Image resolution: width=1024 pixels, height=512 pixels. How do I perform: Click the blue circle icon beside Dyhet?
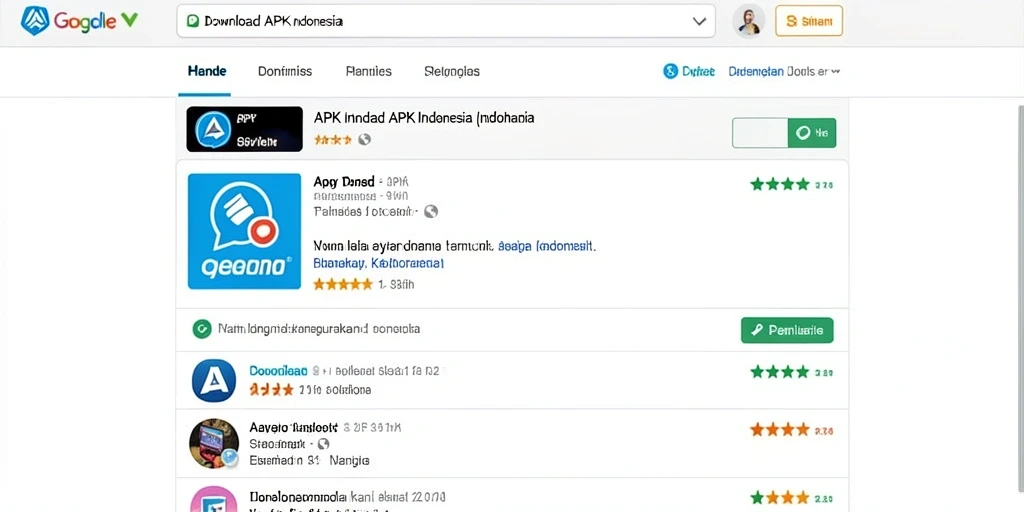pos(670,71)
